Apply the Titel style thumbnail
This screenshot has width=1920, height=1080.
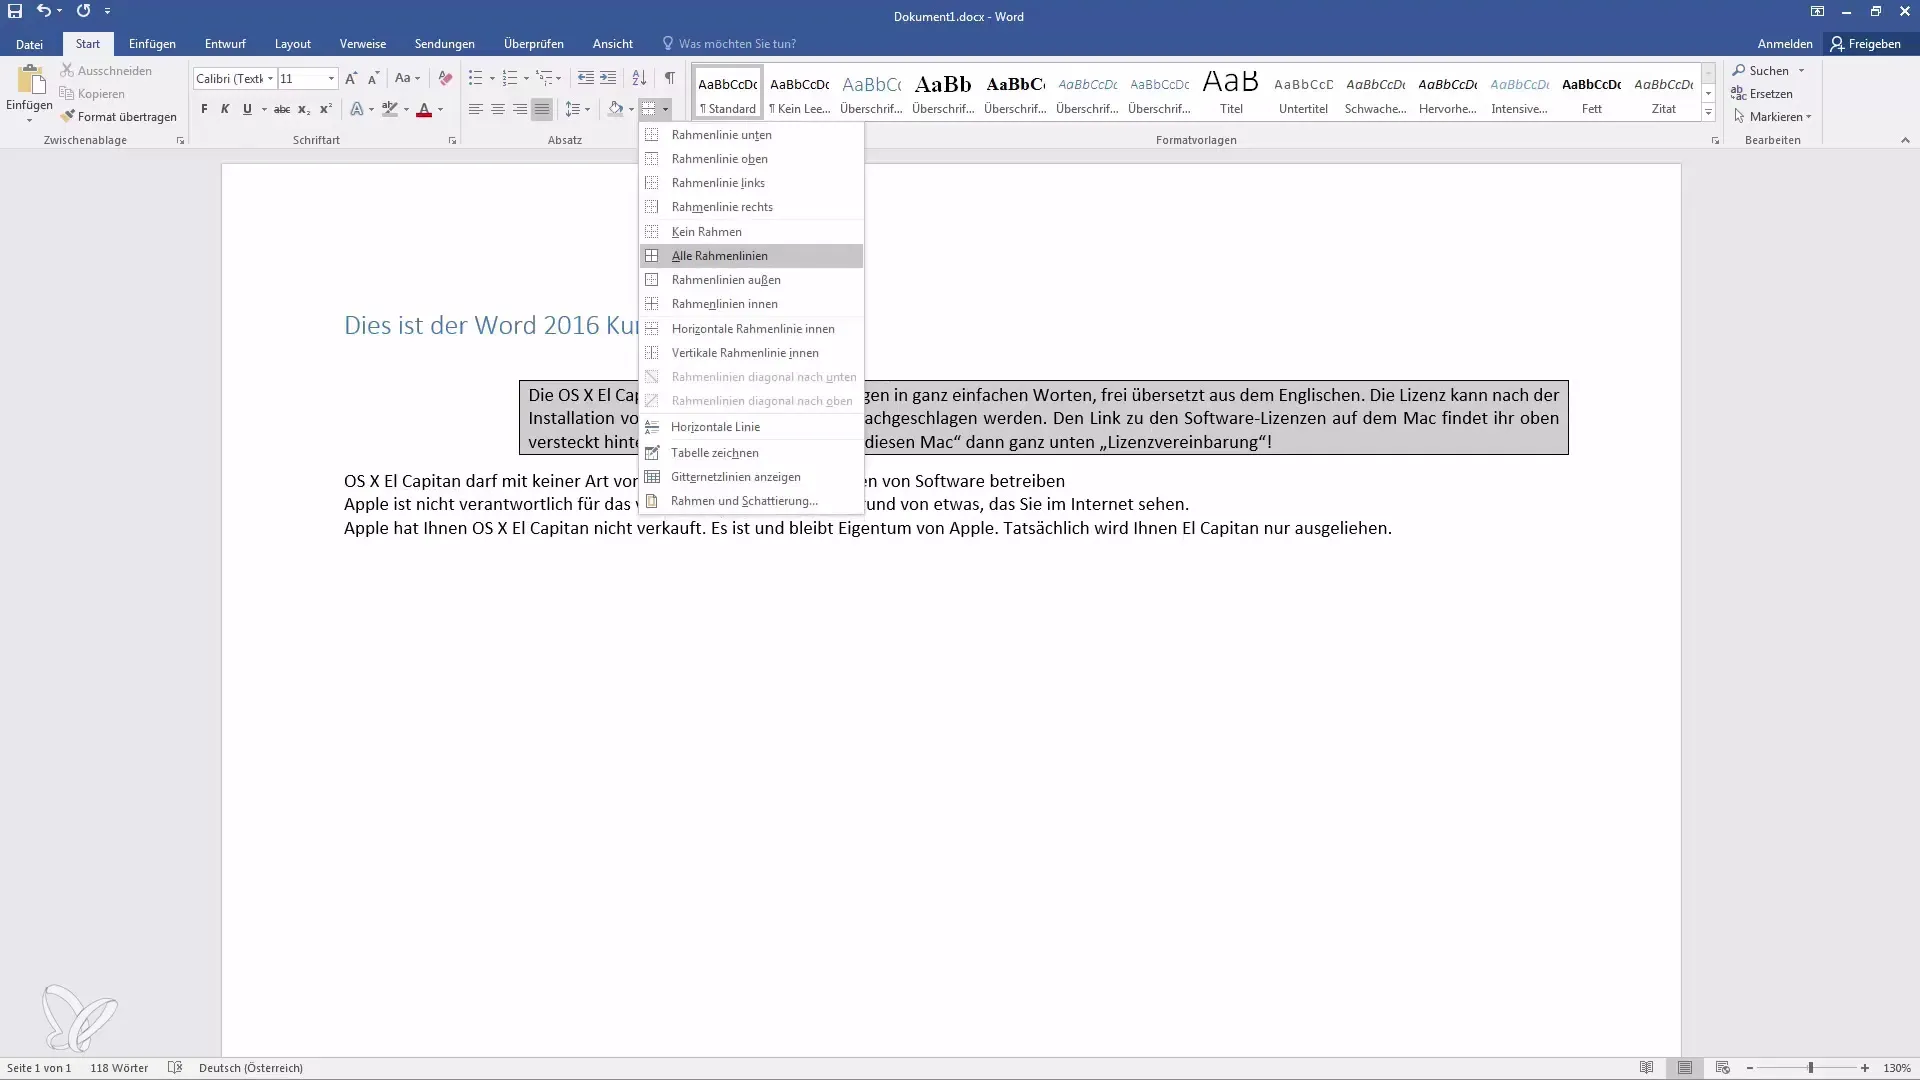click(x=1231, y=92)
